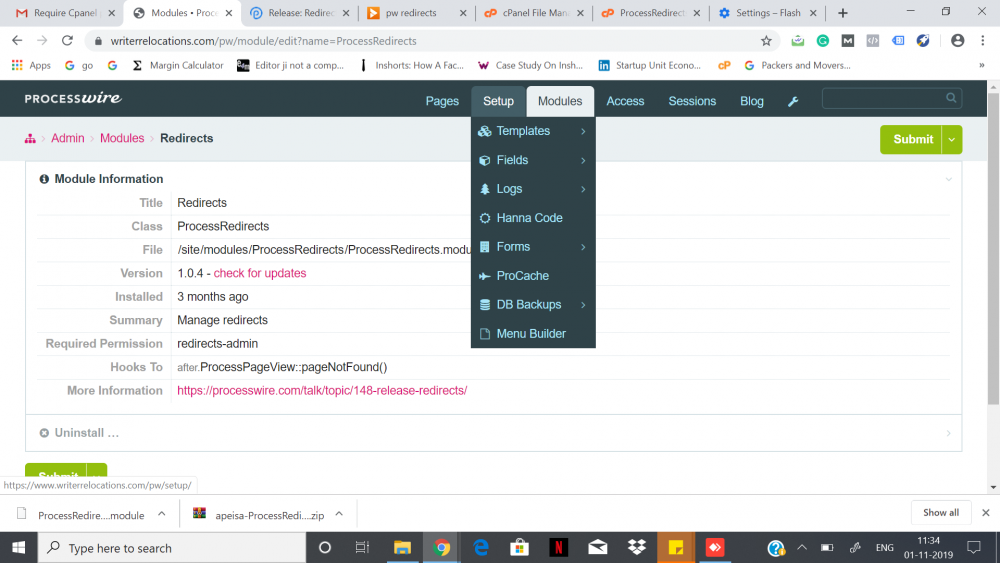This screenshot has height=563, width=1000.
Task: Open Netflix from the Windows taskbar
Action: click(x=558, y=548)
